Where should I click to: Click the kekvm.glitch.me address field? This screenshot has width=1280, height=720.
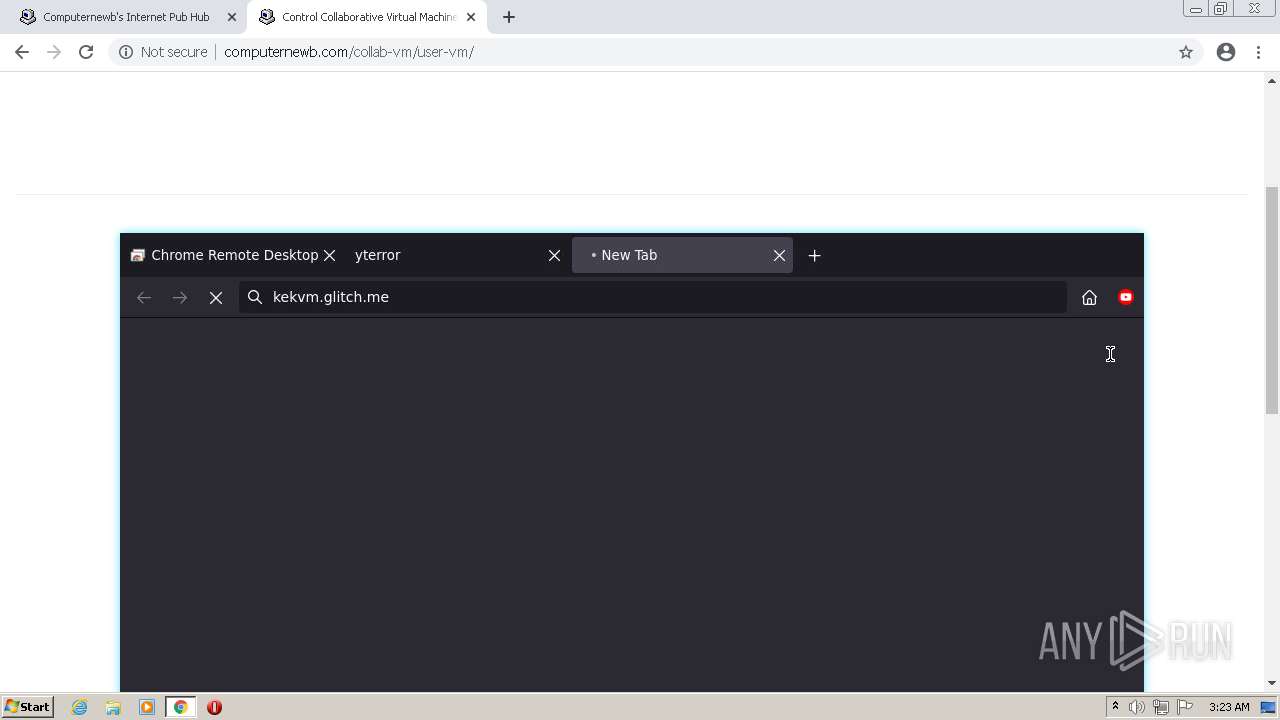coord(653,297)
